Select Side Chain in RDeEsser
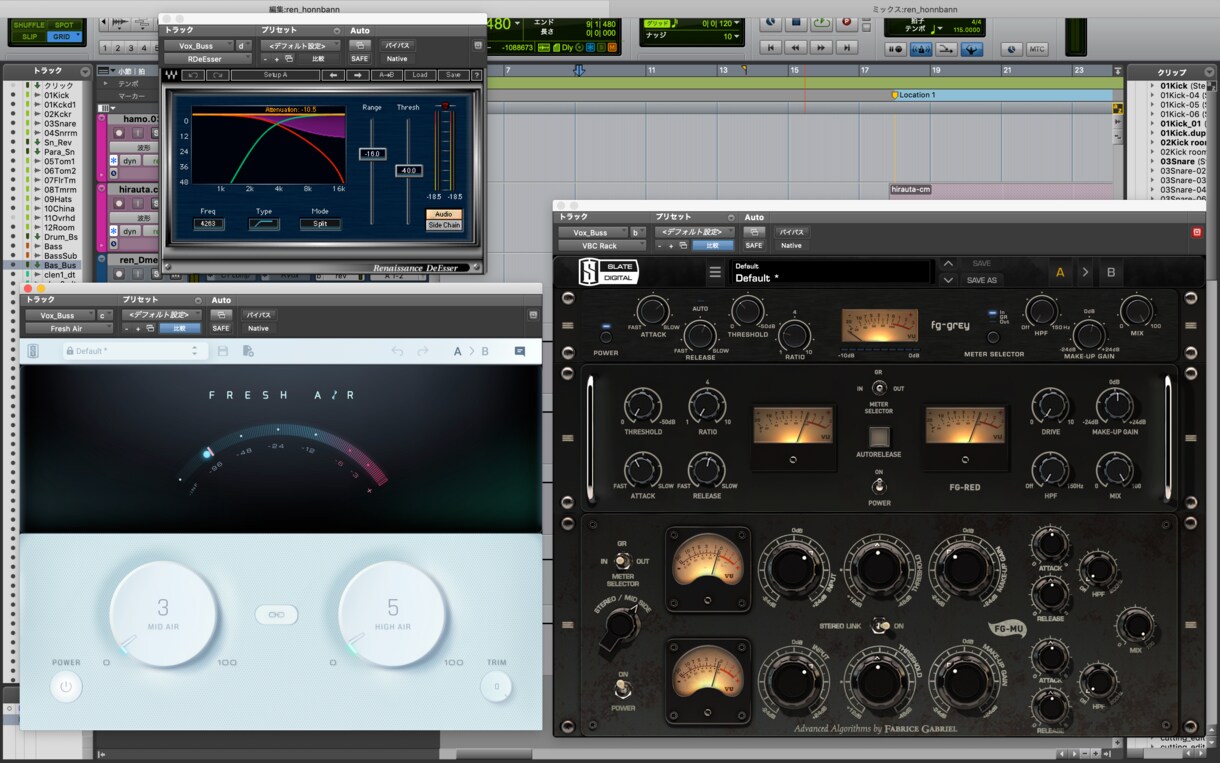Image resolution: width=1220 pixels, height=763 pixels. click(444, 225)
